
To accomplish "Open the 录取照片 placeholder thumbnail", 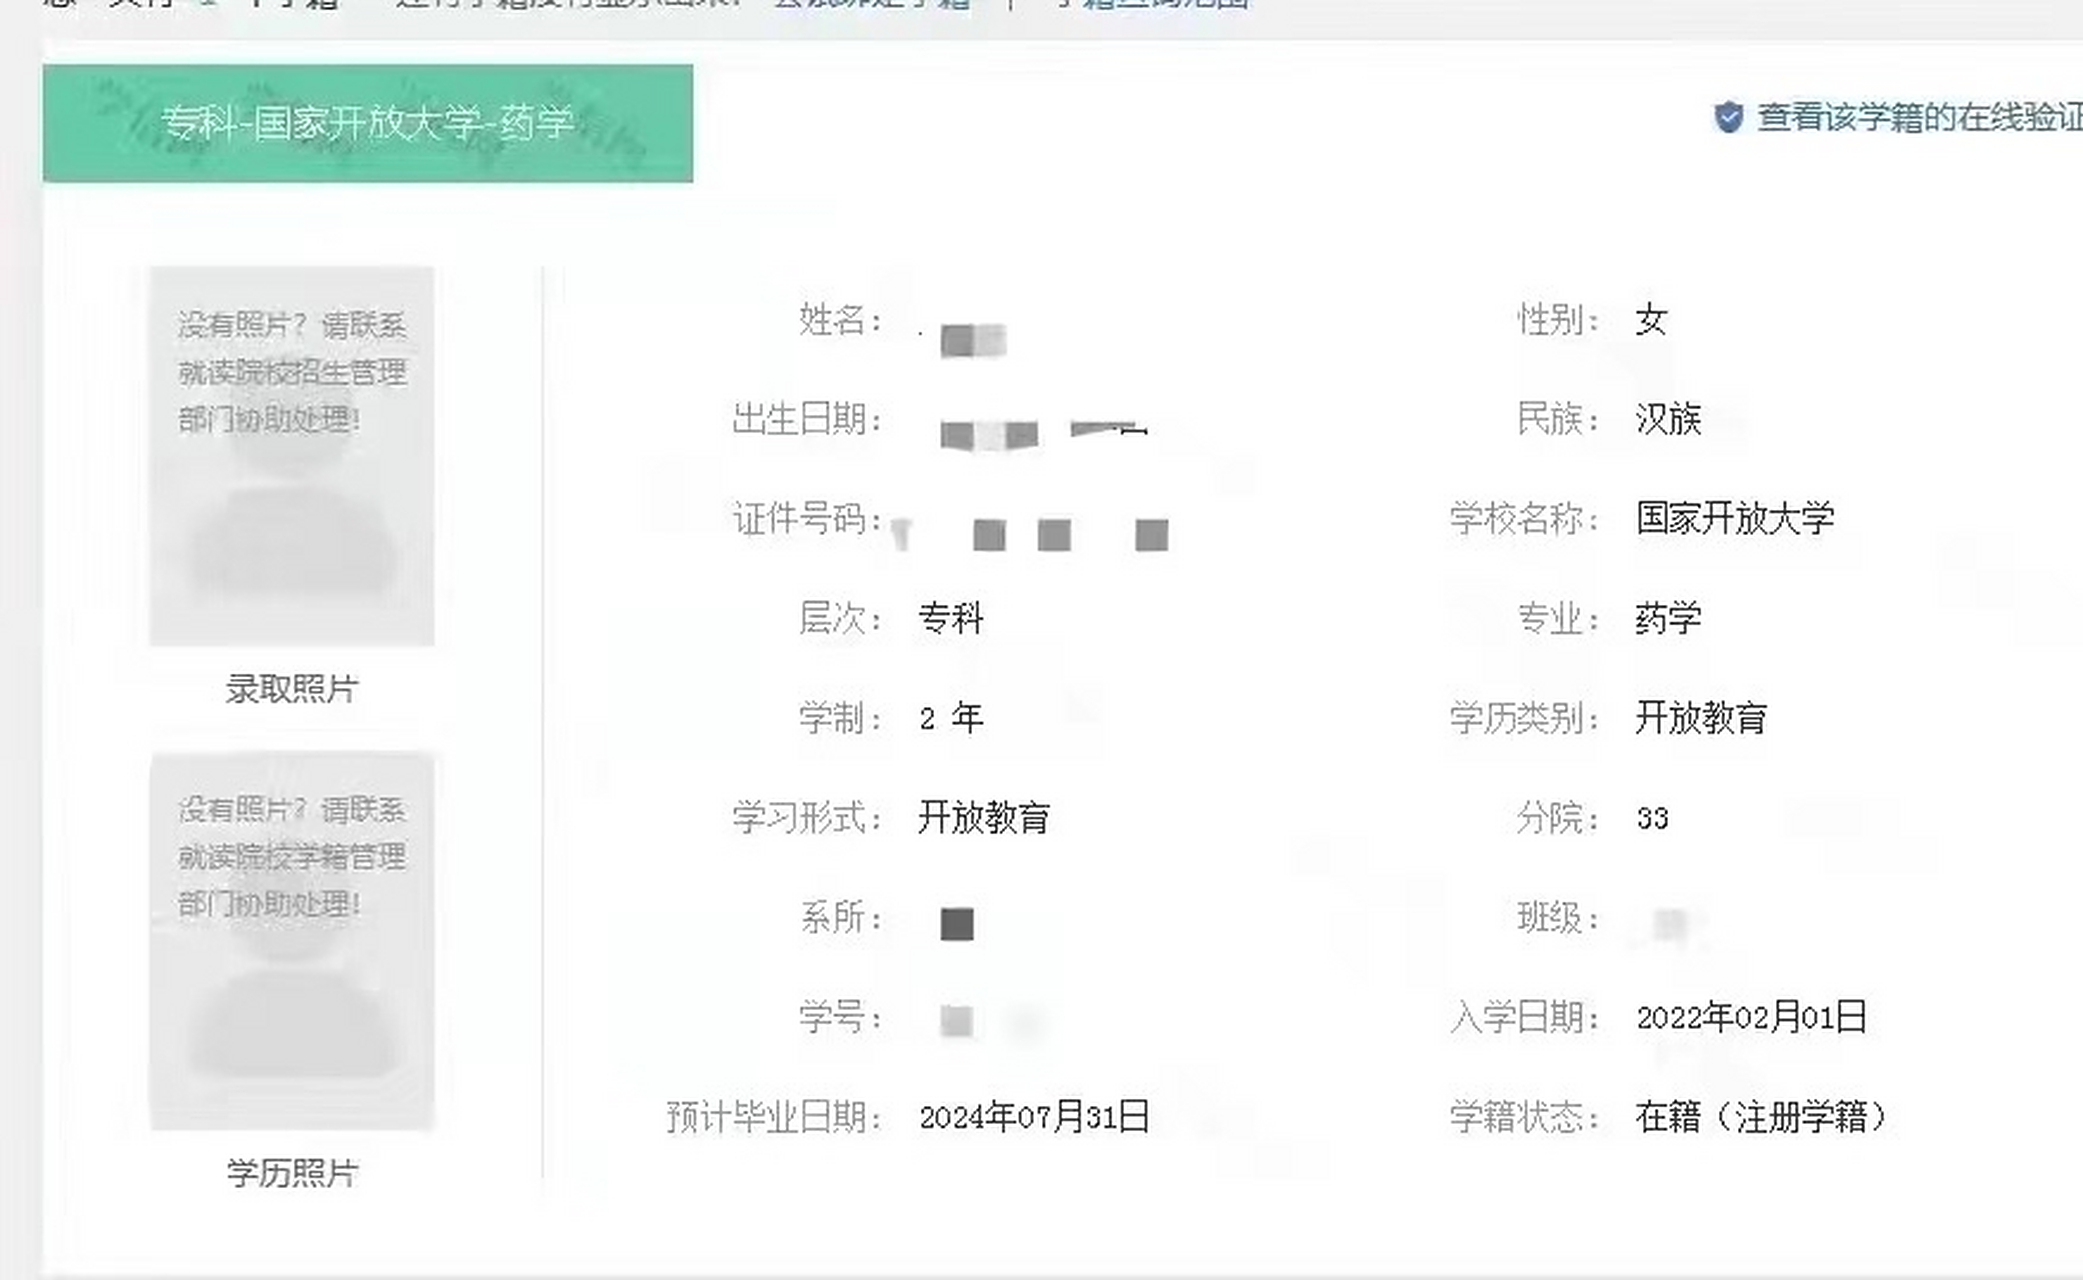I will click(x=292, y=456).
